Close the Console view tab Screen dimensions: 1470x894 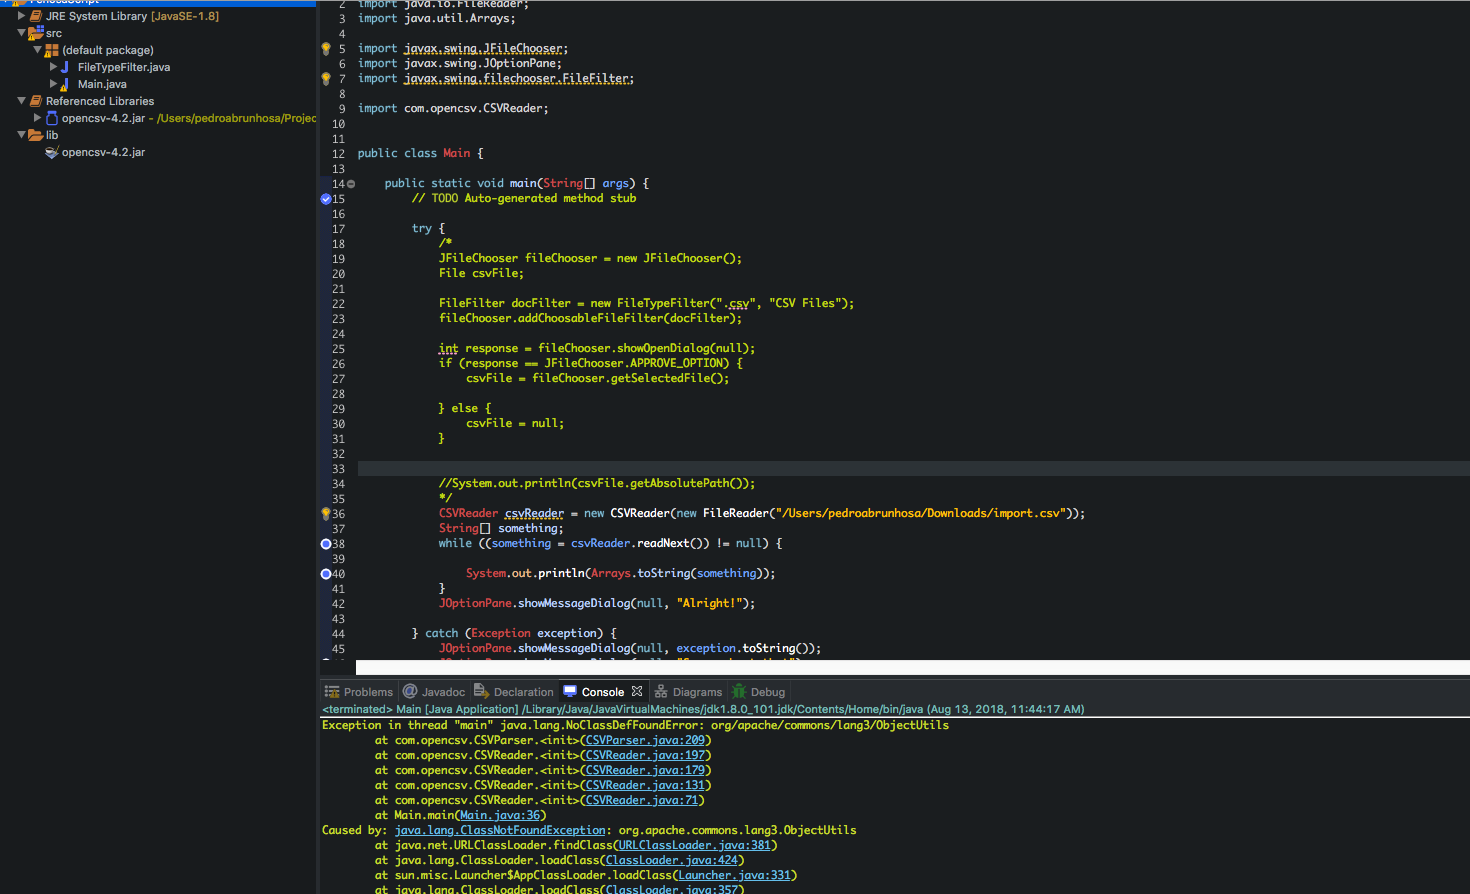point(637,691)
